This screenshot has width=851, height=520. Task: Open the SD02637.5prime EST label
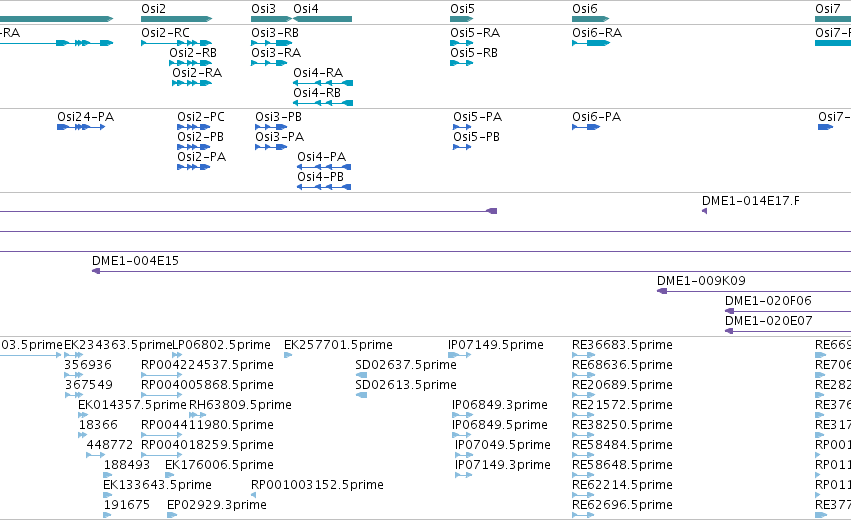coord(406,365)
